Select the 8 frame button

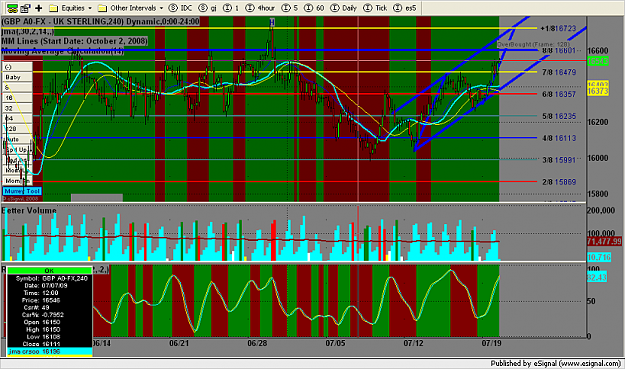coord(17,87)
